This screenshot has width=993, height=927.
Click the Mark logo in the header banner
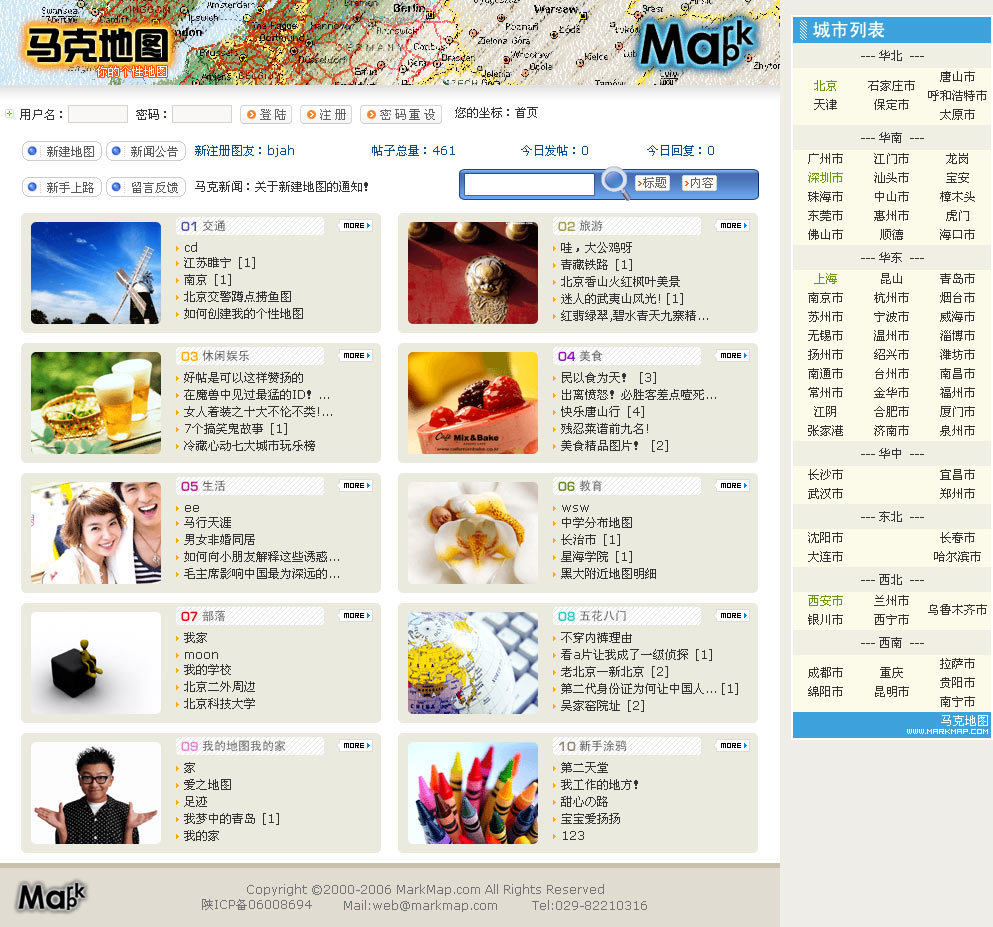[696, 43]
